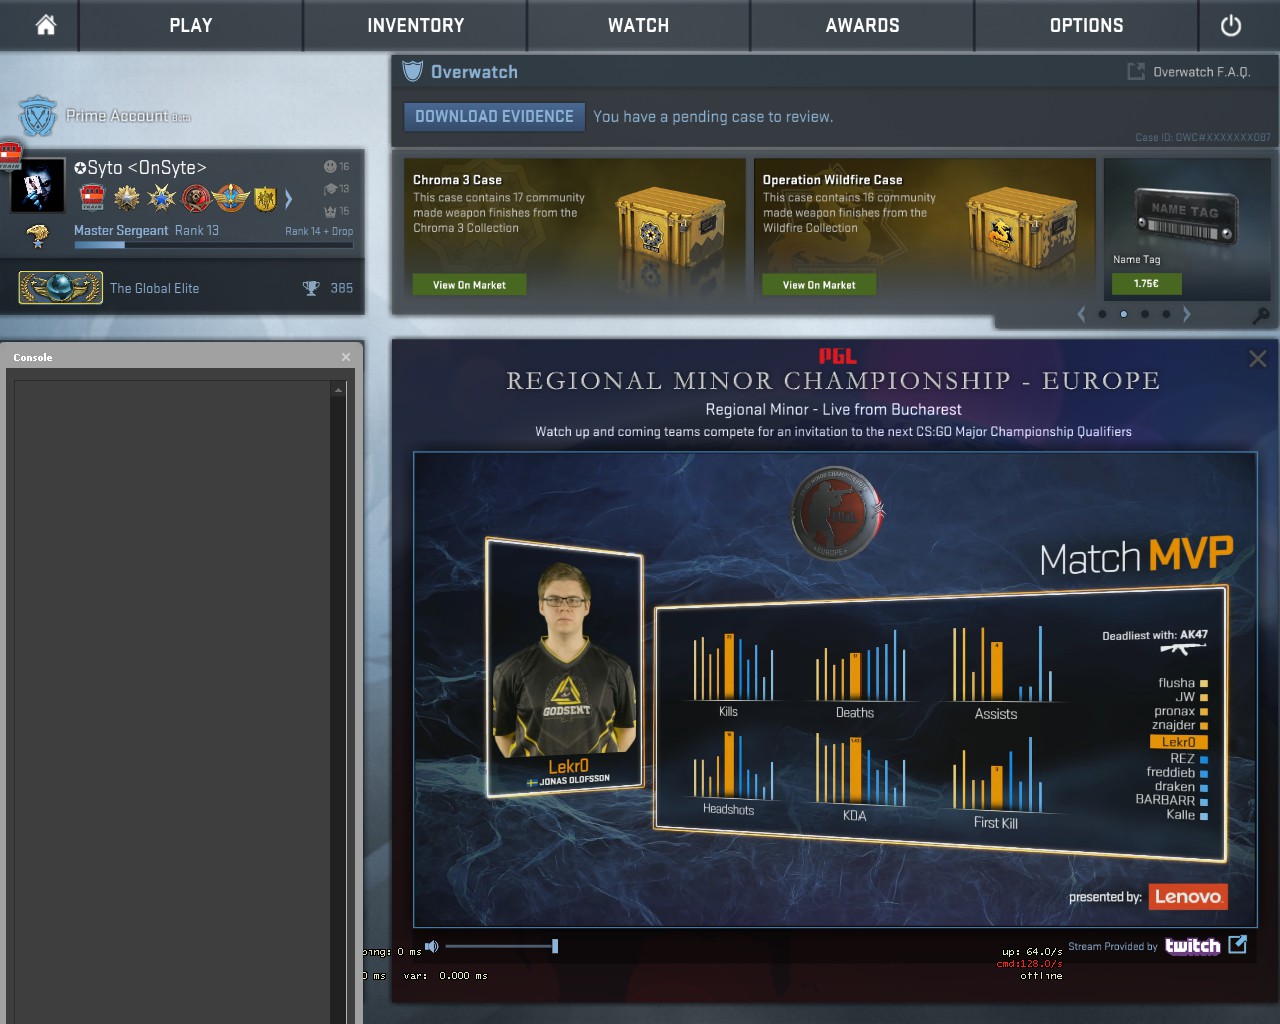Viewport: 1280px width, 1024px height.
Task: Click the "Rank 14 + Drop" text
Action: [x=319, y=231]
